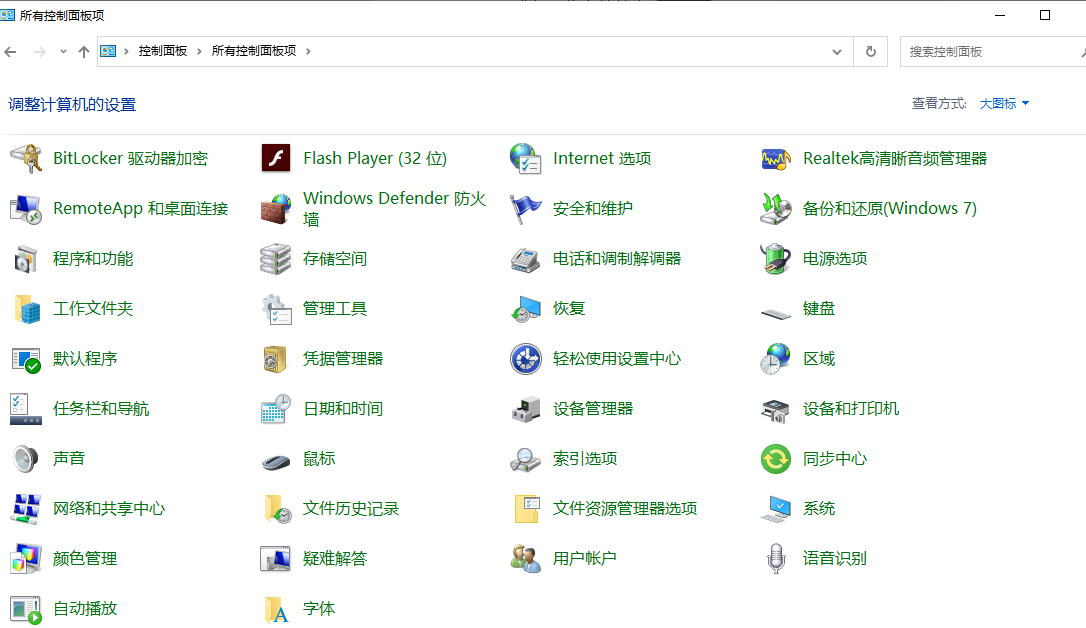Click the 管理工具 icon

pos(276,309)
